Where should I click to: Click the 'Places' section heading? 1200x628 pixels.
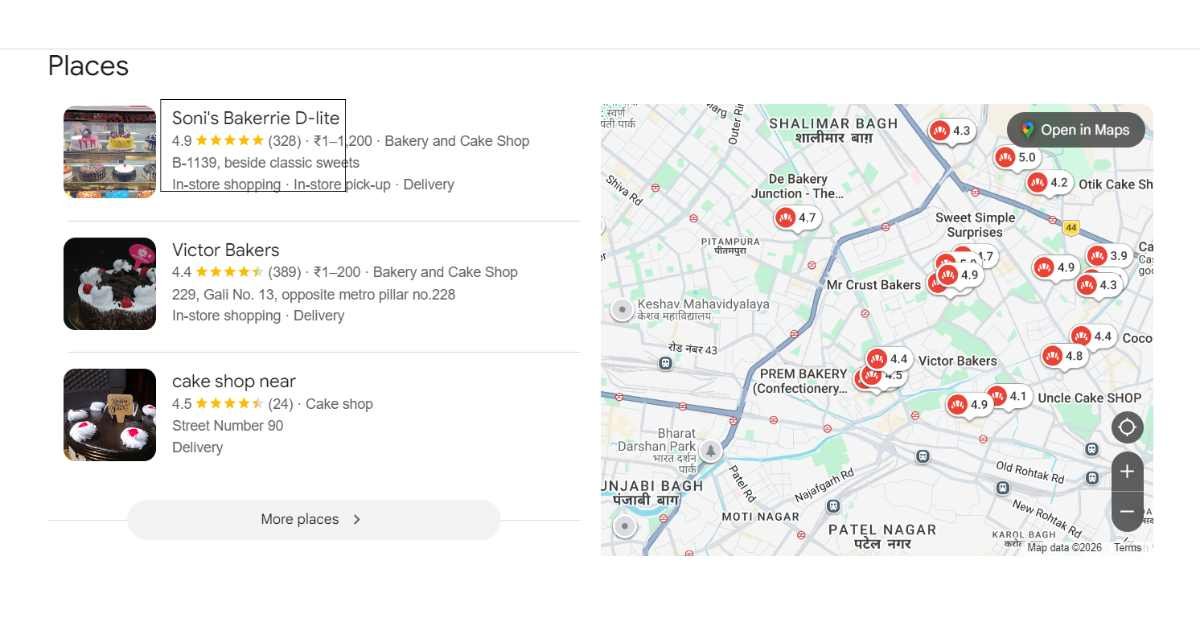pyautogui.click(x=88, y=66)
